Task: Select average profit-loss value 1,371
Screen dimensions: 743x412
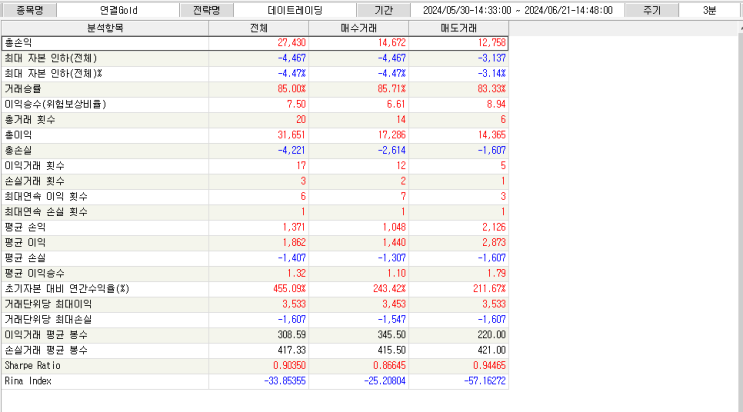Action: click(294, 227)
